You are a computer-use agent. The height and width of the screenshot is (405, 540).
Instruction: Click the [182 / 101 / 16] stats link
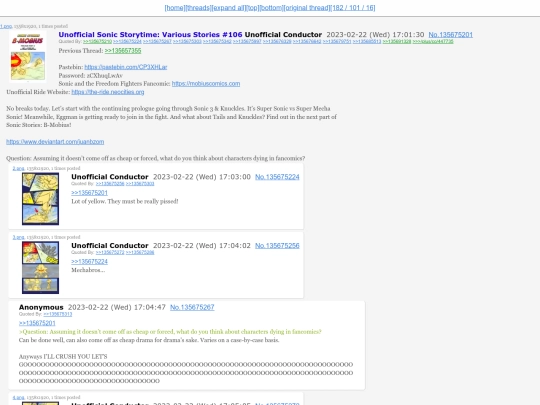[x=353, y=8]
